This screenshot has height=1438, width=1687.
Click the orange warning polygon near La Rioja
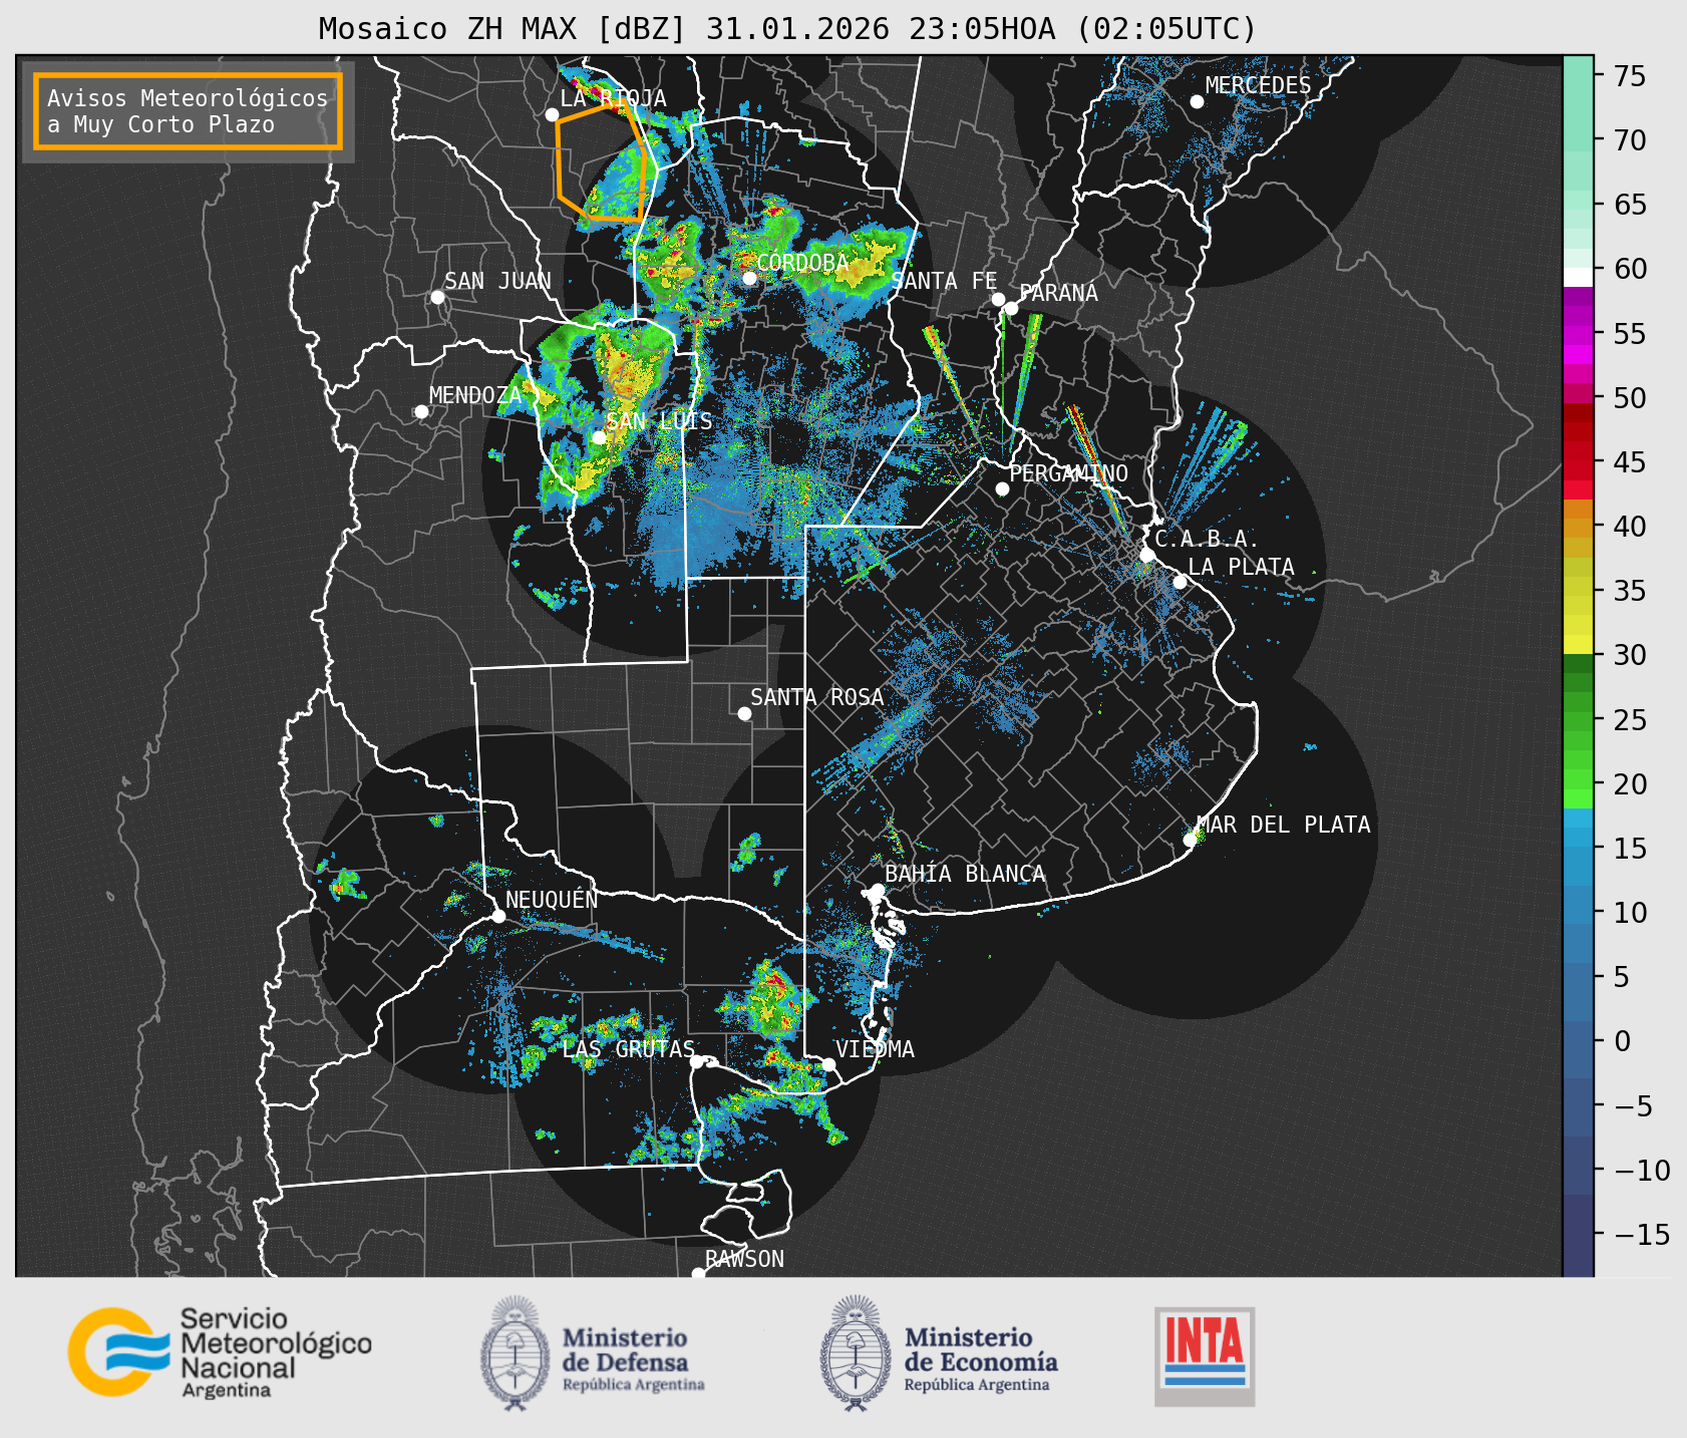(x=603, y=162)
